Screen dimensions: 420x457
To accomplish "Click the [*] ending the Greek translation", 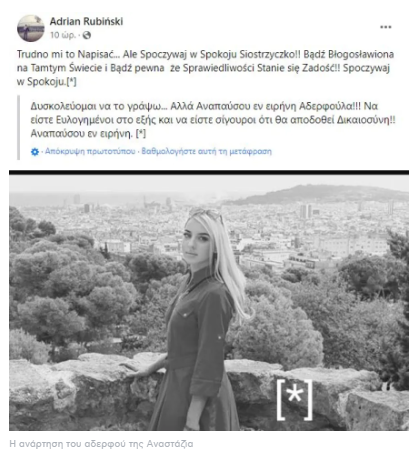I will [x=141, y=134].
